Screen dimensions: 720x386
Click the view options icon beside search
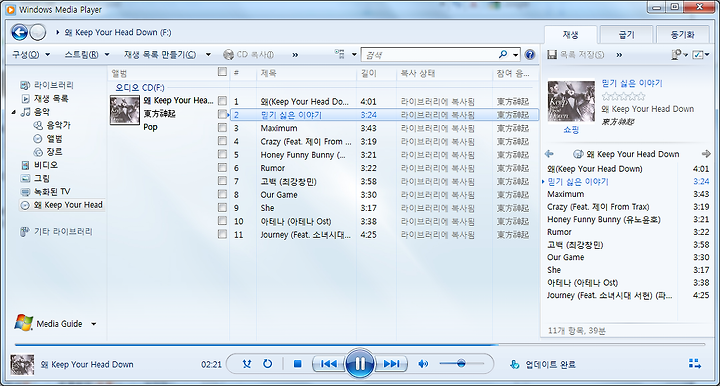340,54
